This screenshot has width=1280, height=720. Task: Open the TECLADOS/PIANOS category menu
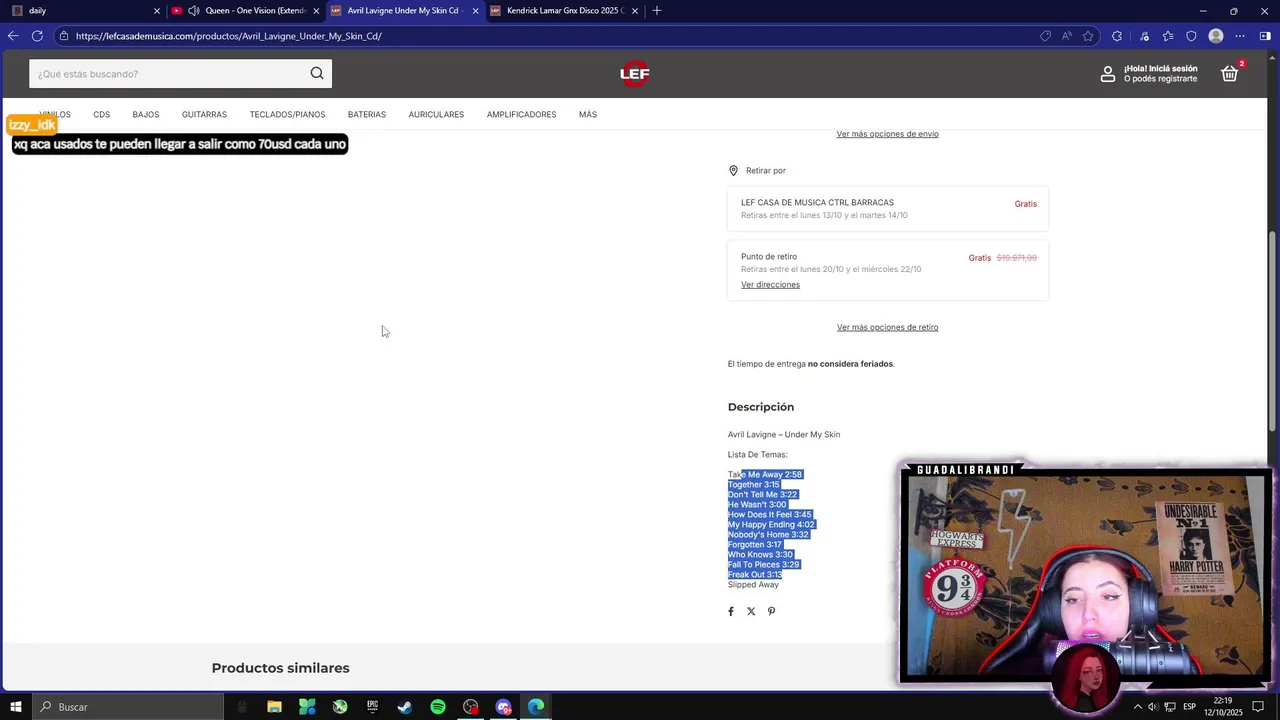click(x=287, y=115)
